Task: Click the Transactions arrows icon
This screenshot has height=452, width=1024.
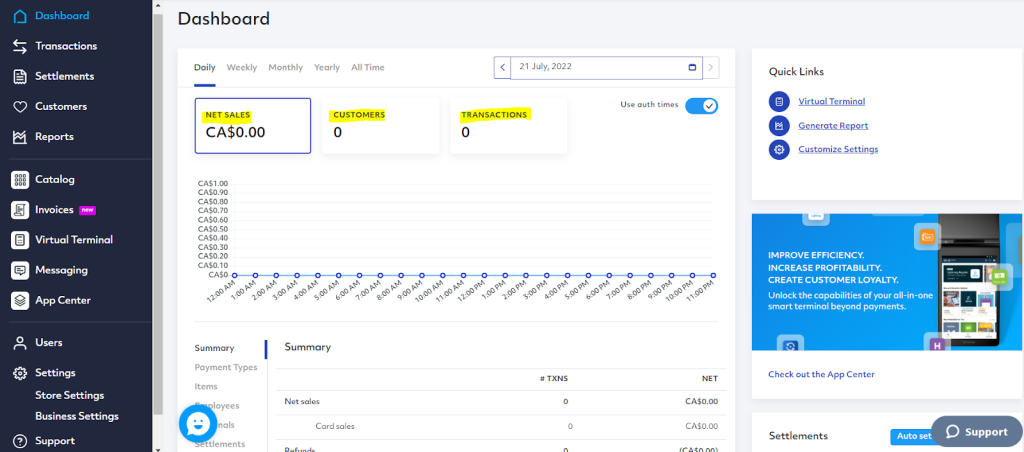Action: pyautogui.click(x=20, y=46)
